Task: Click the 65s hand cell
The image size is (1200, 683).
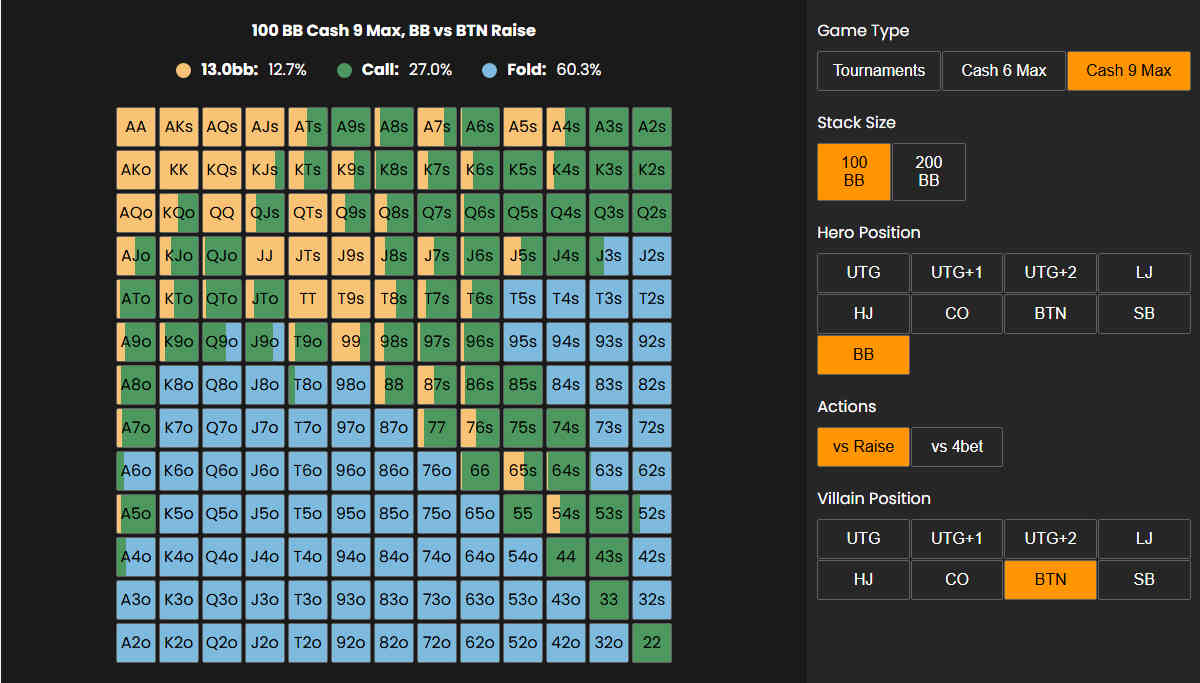Action: [523, 471]
